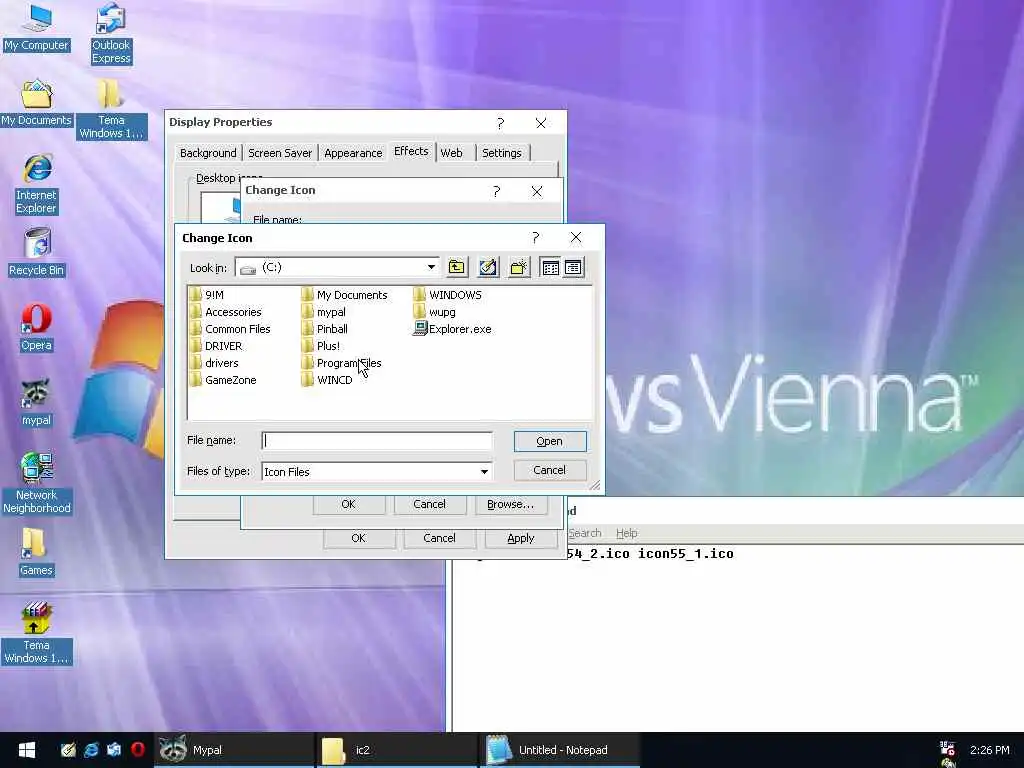
Task: Select the WINDOWS folder
Action: click(448, 295)
